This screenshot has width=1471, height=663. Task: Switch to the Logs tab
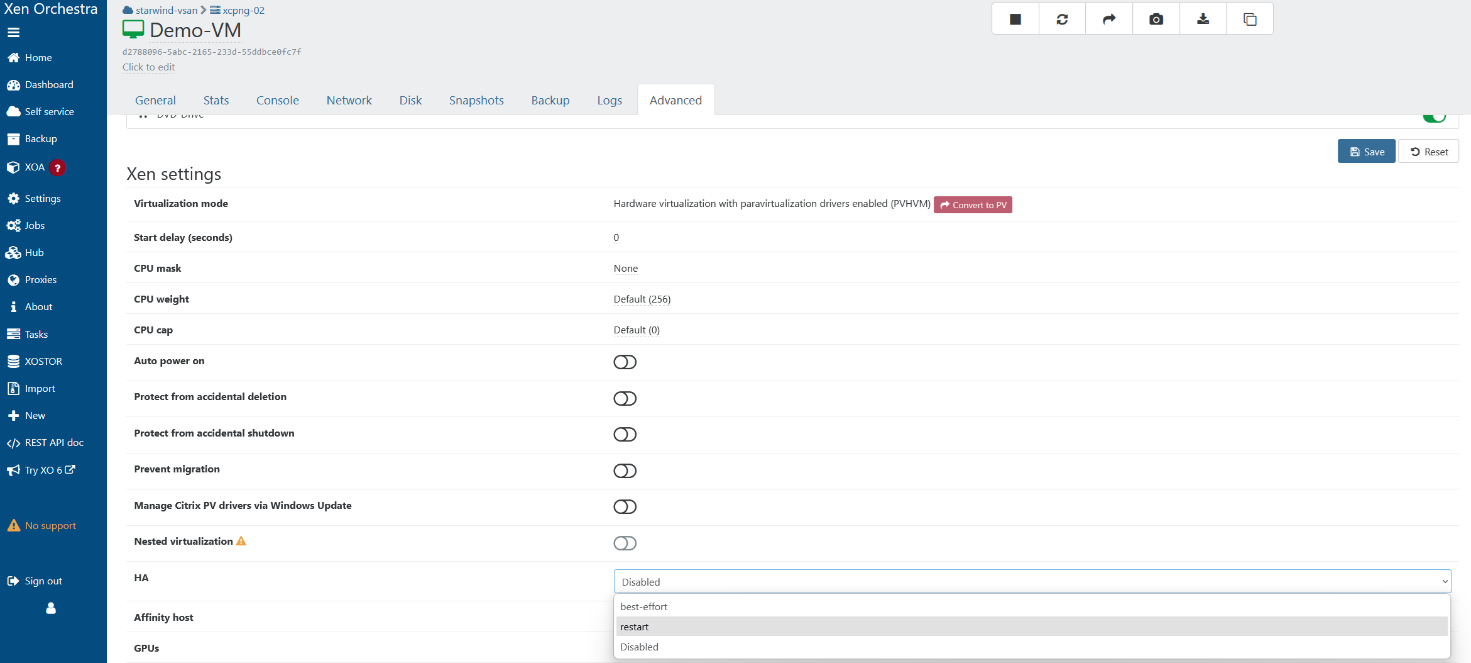pos(610,100)
